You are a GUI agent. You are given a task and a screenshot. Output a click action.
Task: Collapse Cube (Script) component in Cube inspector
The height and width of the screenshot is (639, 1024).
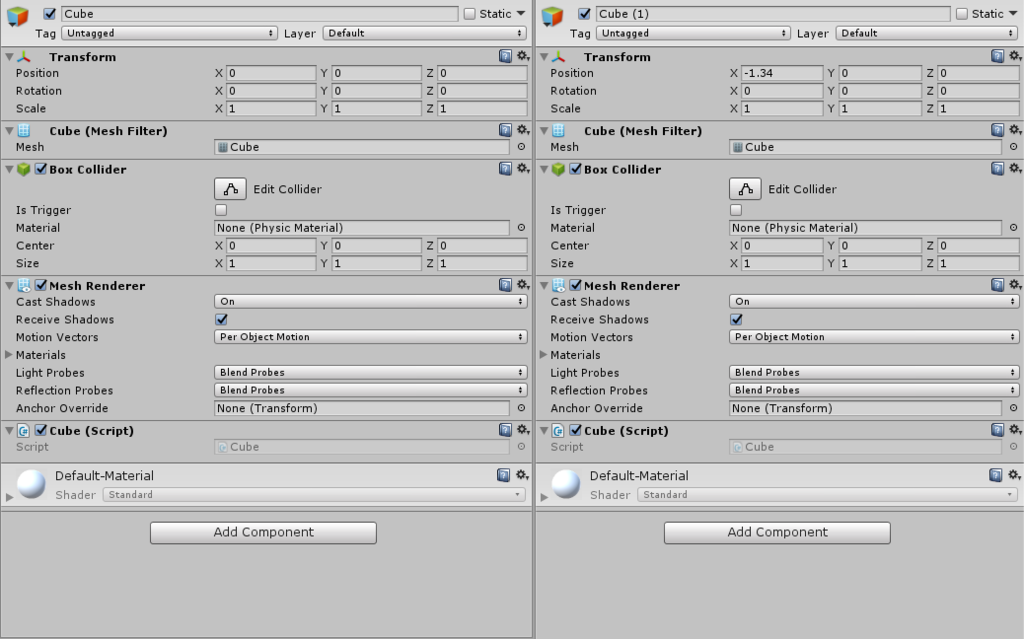pos(9,431)
